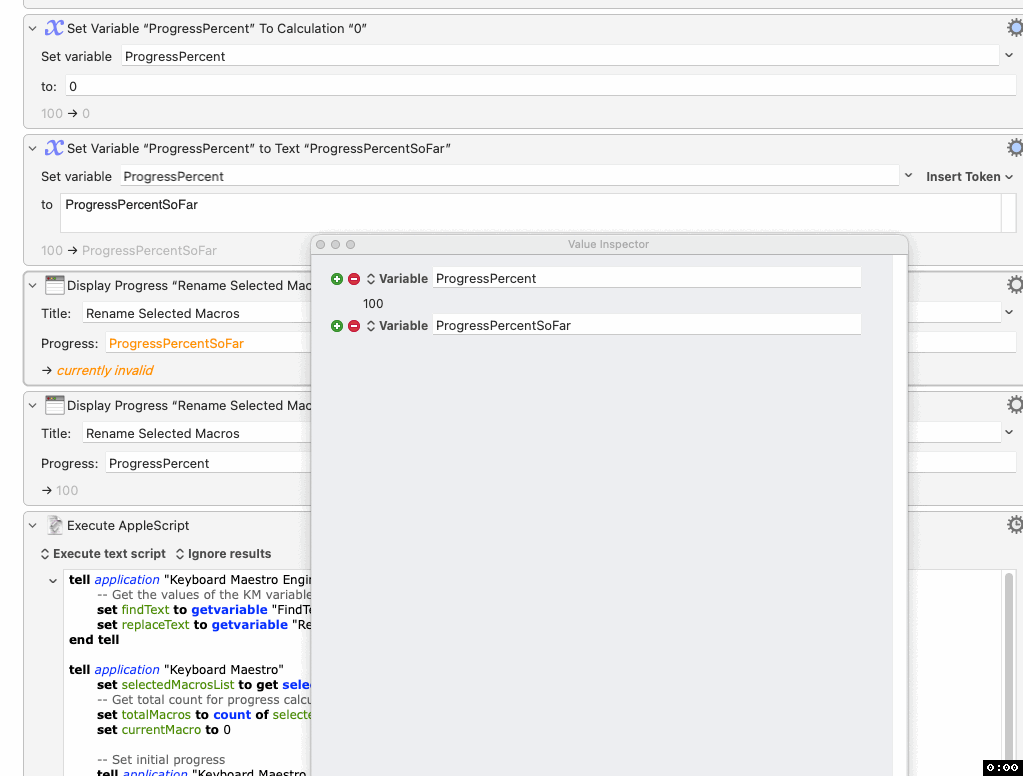
Task: Click the Value Inspector title bar
Action: (x=609, y=244)
